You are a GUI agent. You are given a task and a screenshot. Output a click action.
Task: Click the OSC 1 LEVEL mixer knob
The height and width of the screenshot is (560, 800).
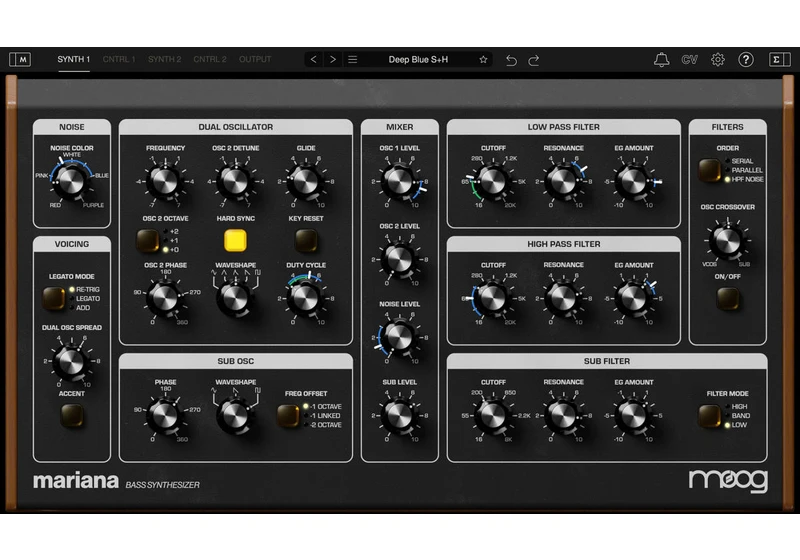click(399, 181)
